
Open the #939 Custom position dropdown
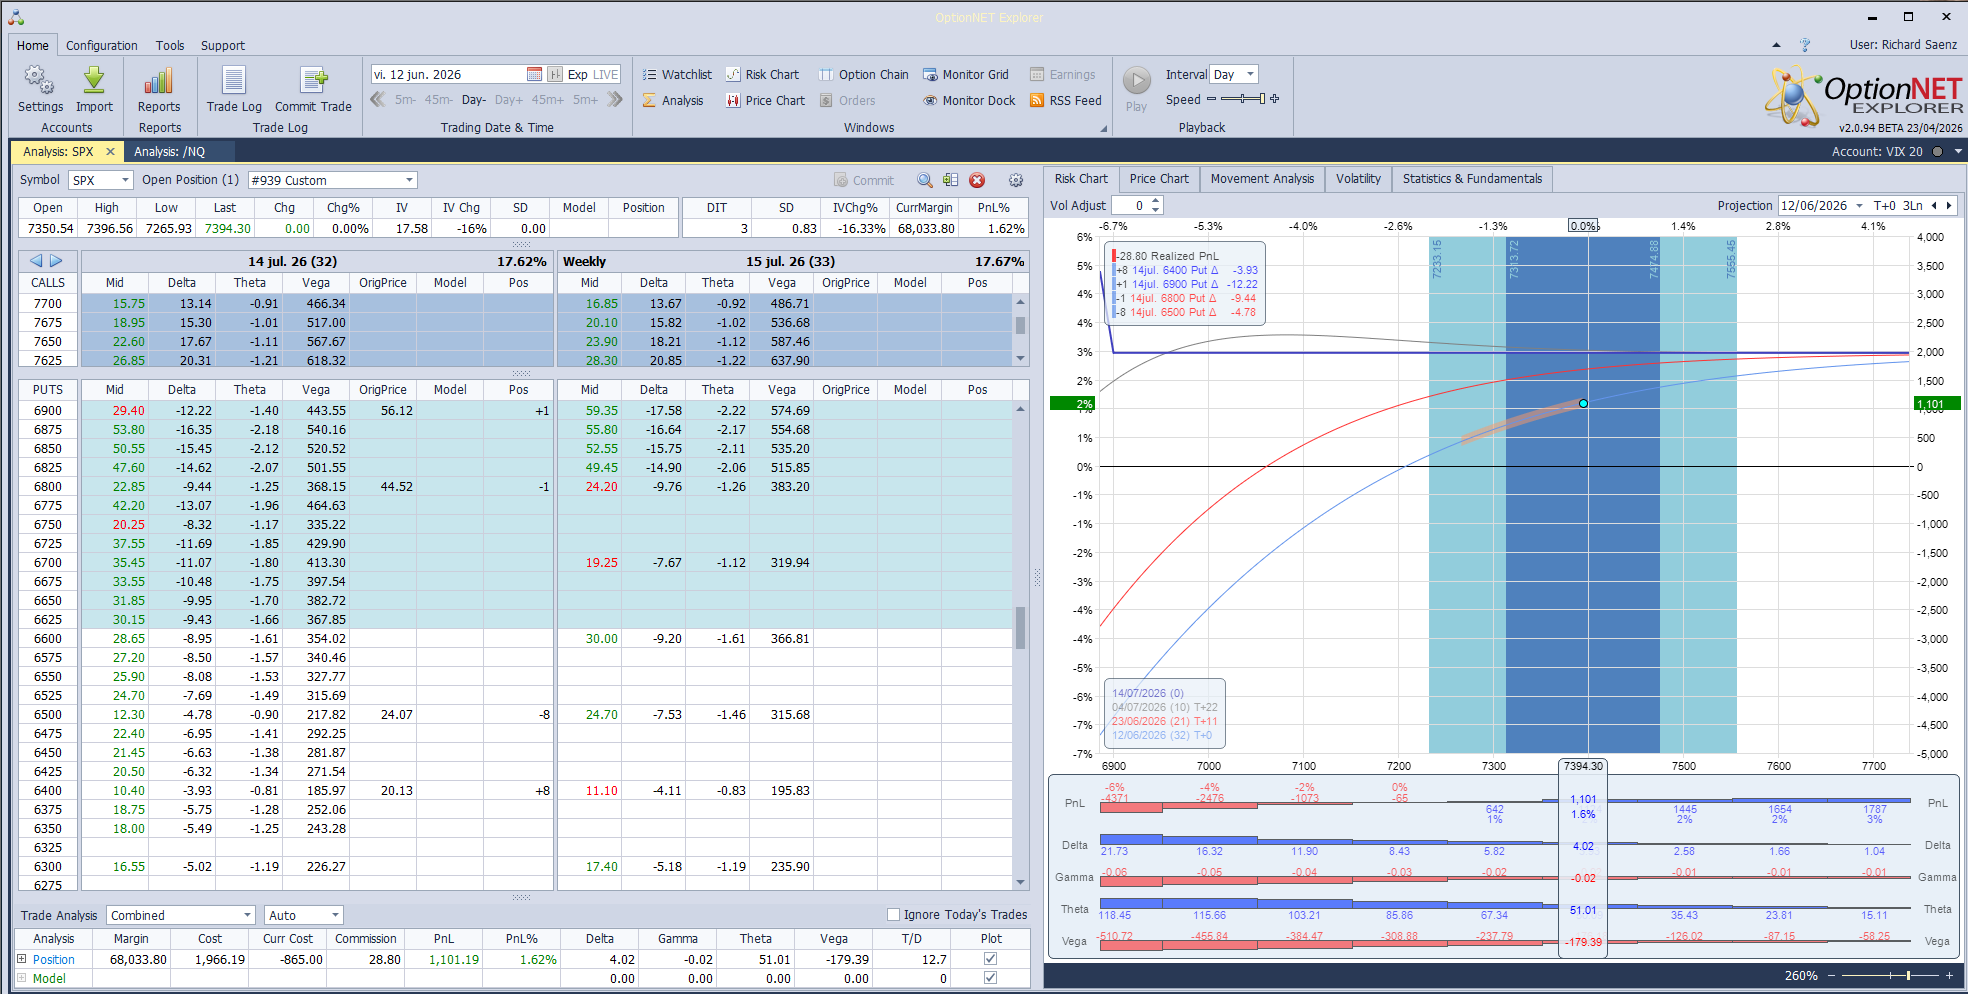point(409,180)
